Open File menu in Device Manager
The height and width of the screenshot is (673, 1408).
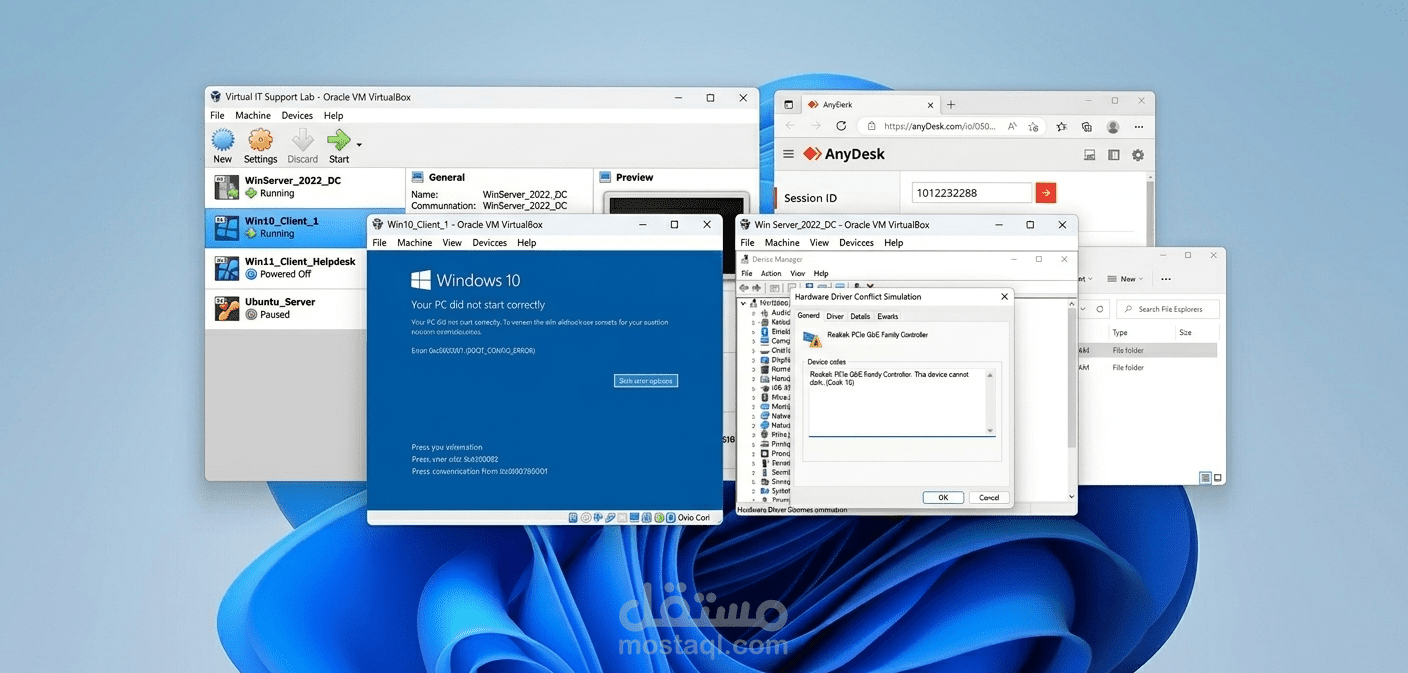(746, 273)
